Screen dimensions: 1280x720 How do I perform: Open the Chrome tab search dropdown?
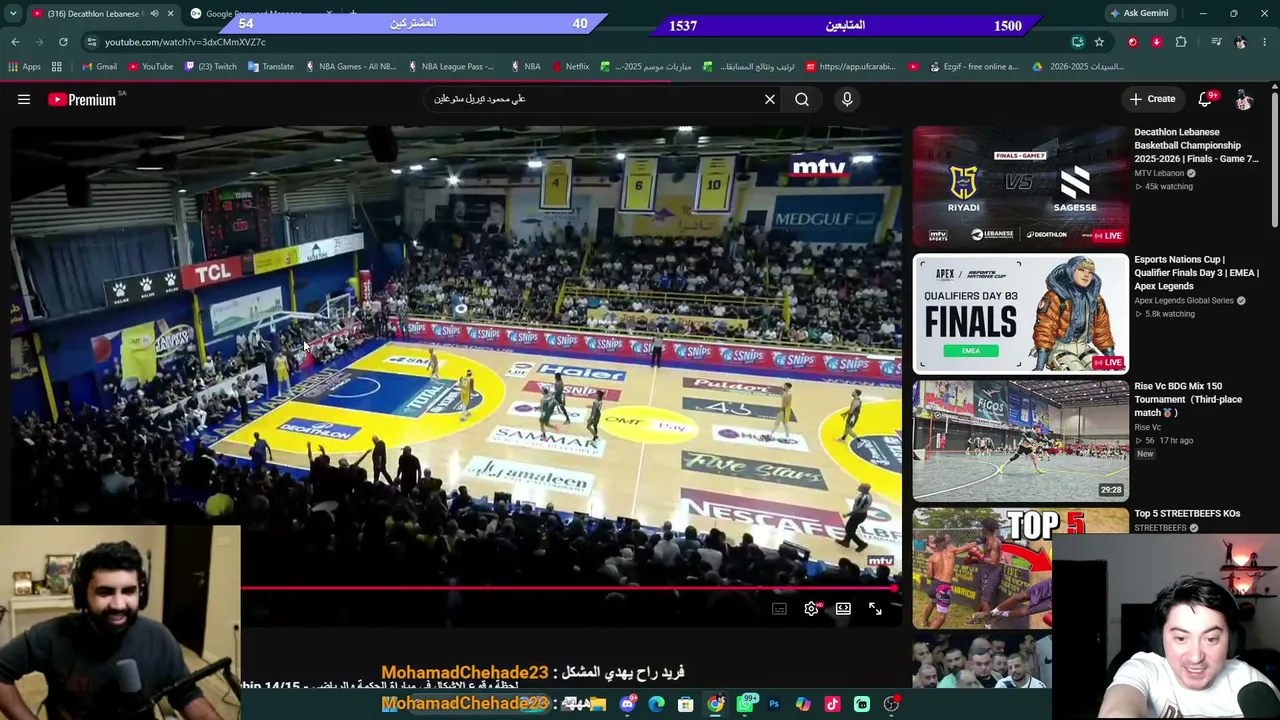coord(13,13)
